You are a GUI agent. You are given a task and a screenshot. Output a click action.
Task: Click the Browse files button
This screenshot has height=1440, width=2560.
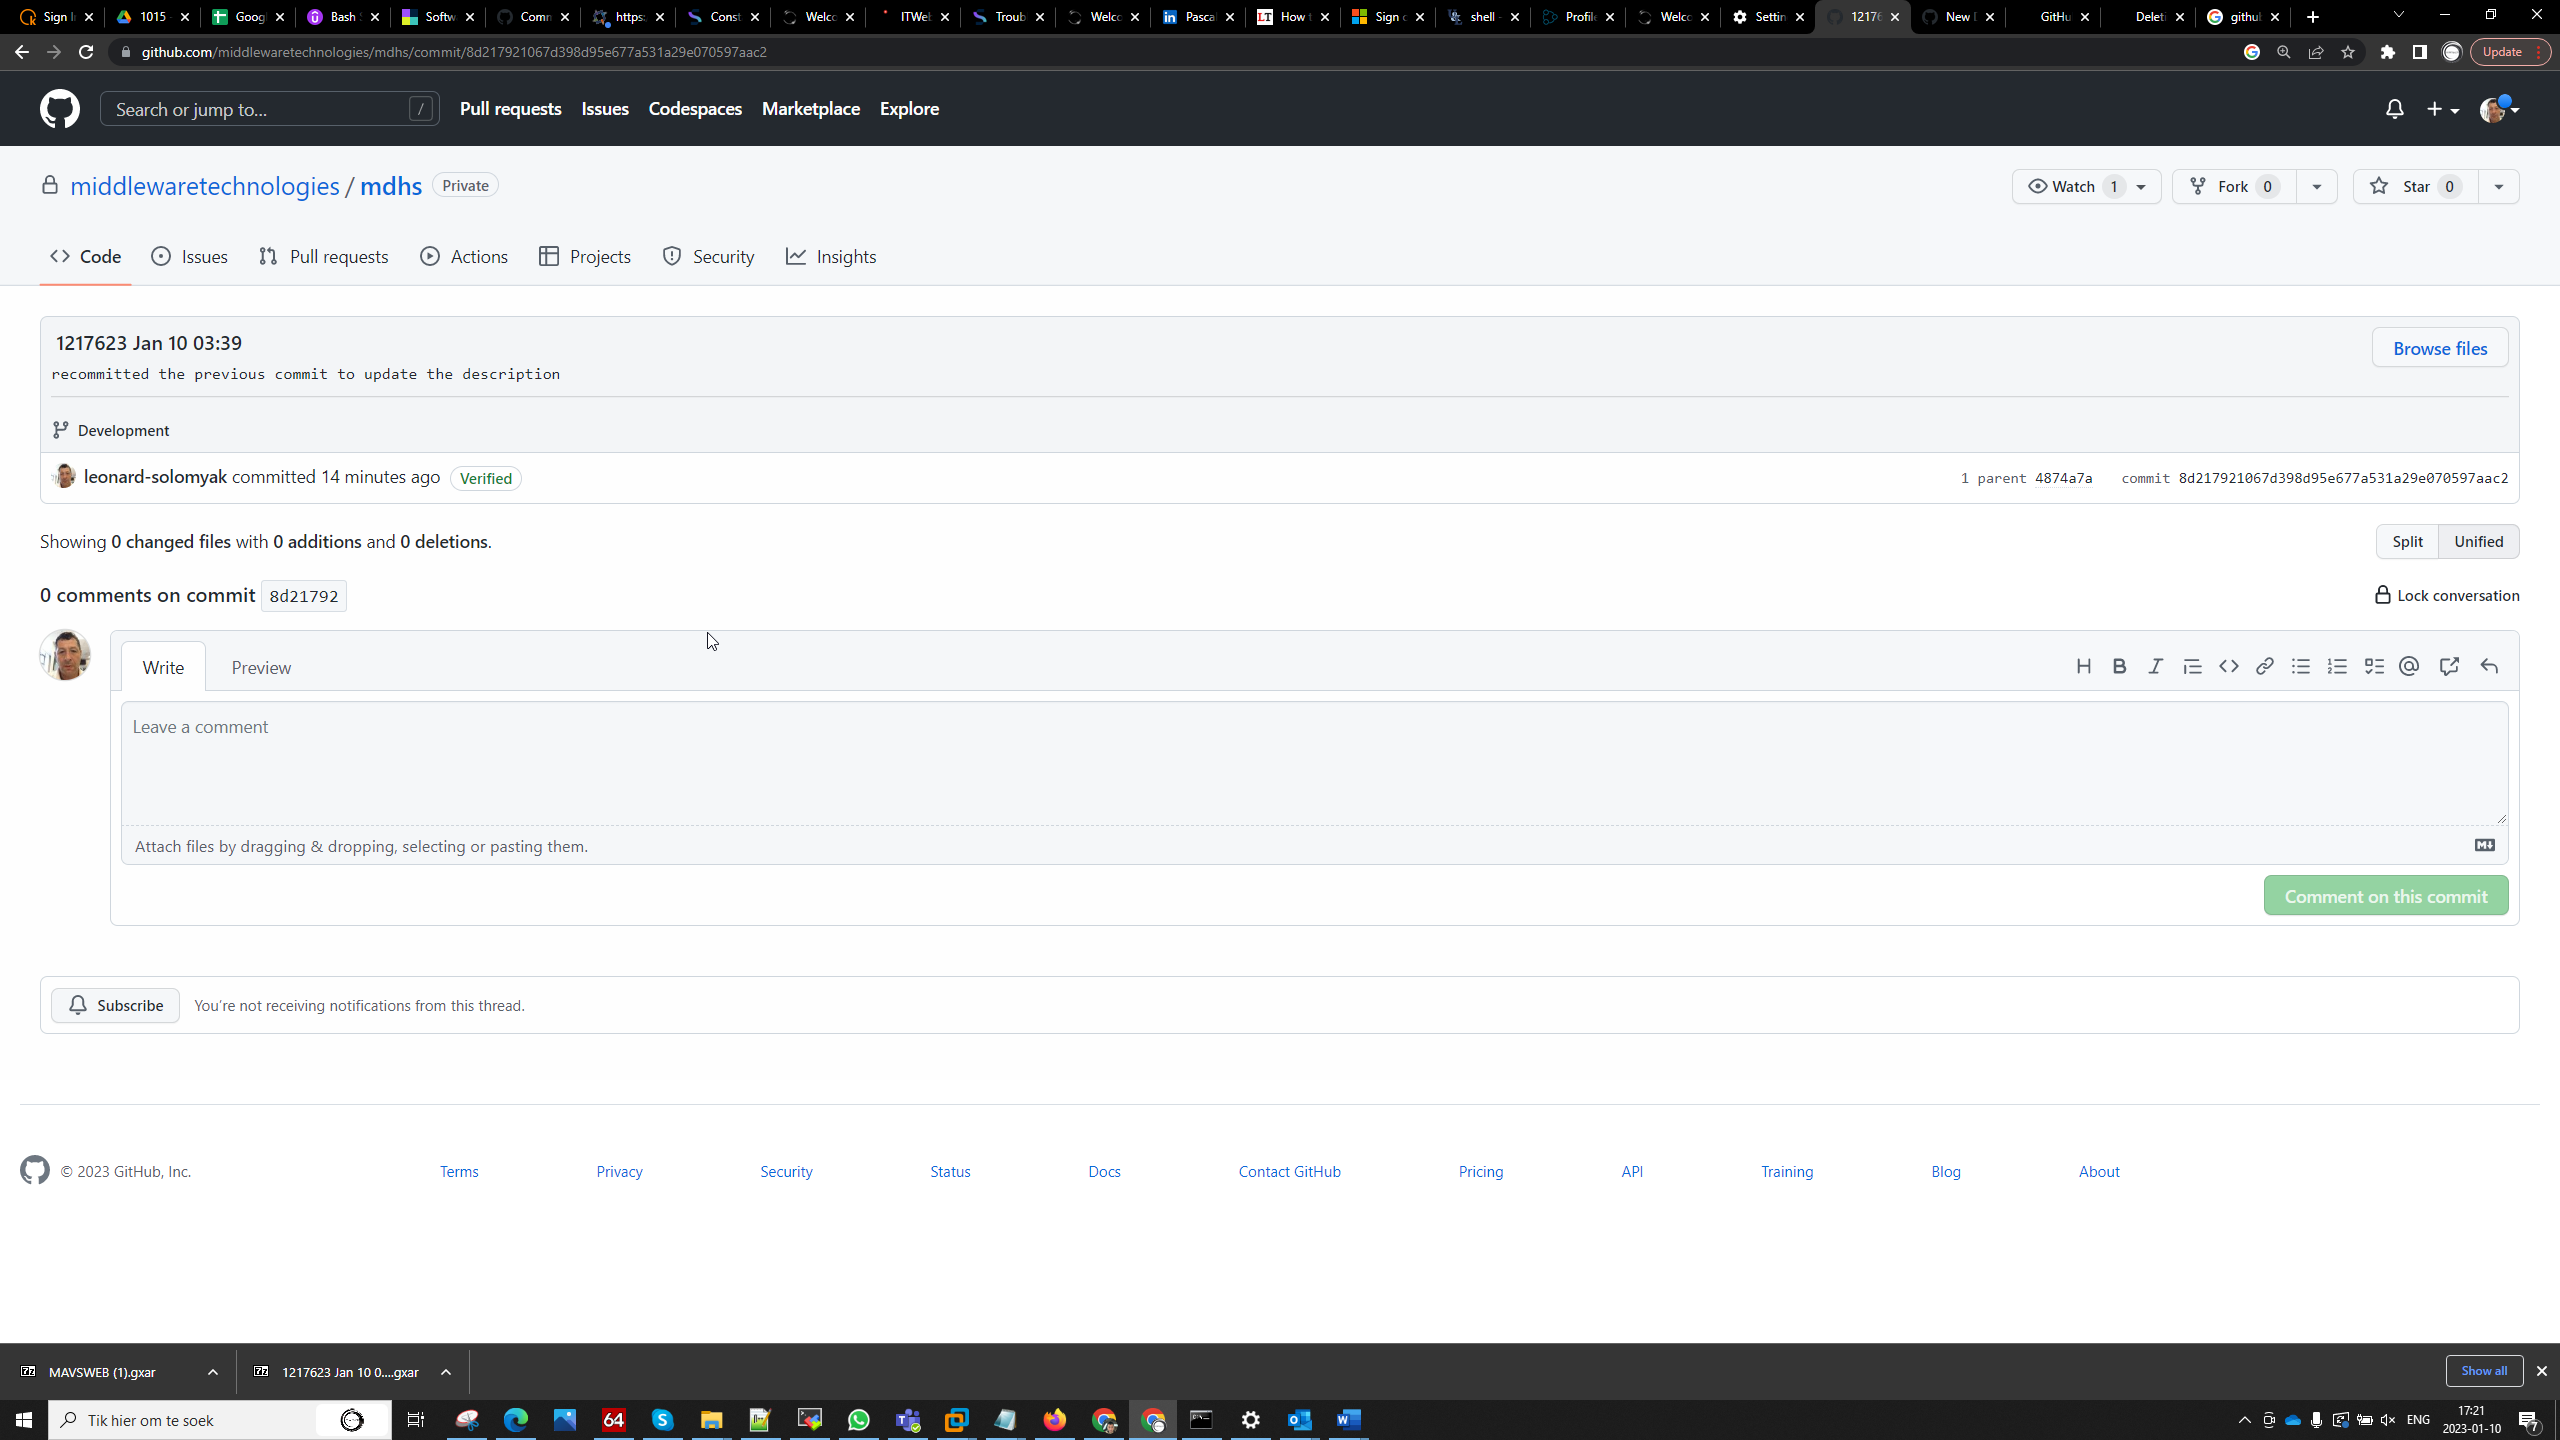[x=2439, y=347]
